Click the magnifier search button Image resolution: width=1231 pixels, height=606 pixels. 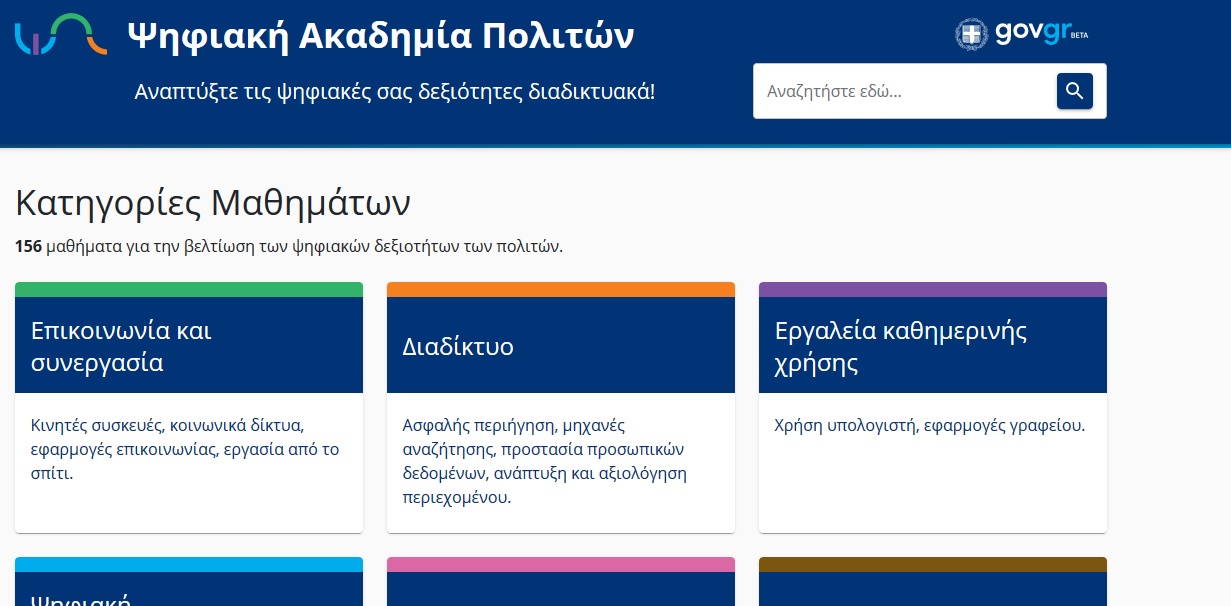coord(1074,91)
